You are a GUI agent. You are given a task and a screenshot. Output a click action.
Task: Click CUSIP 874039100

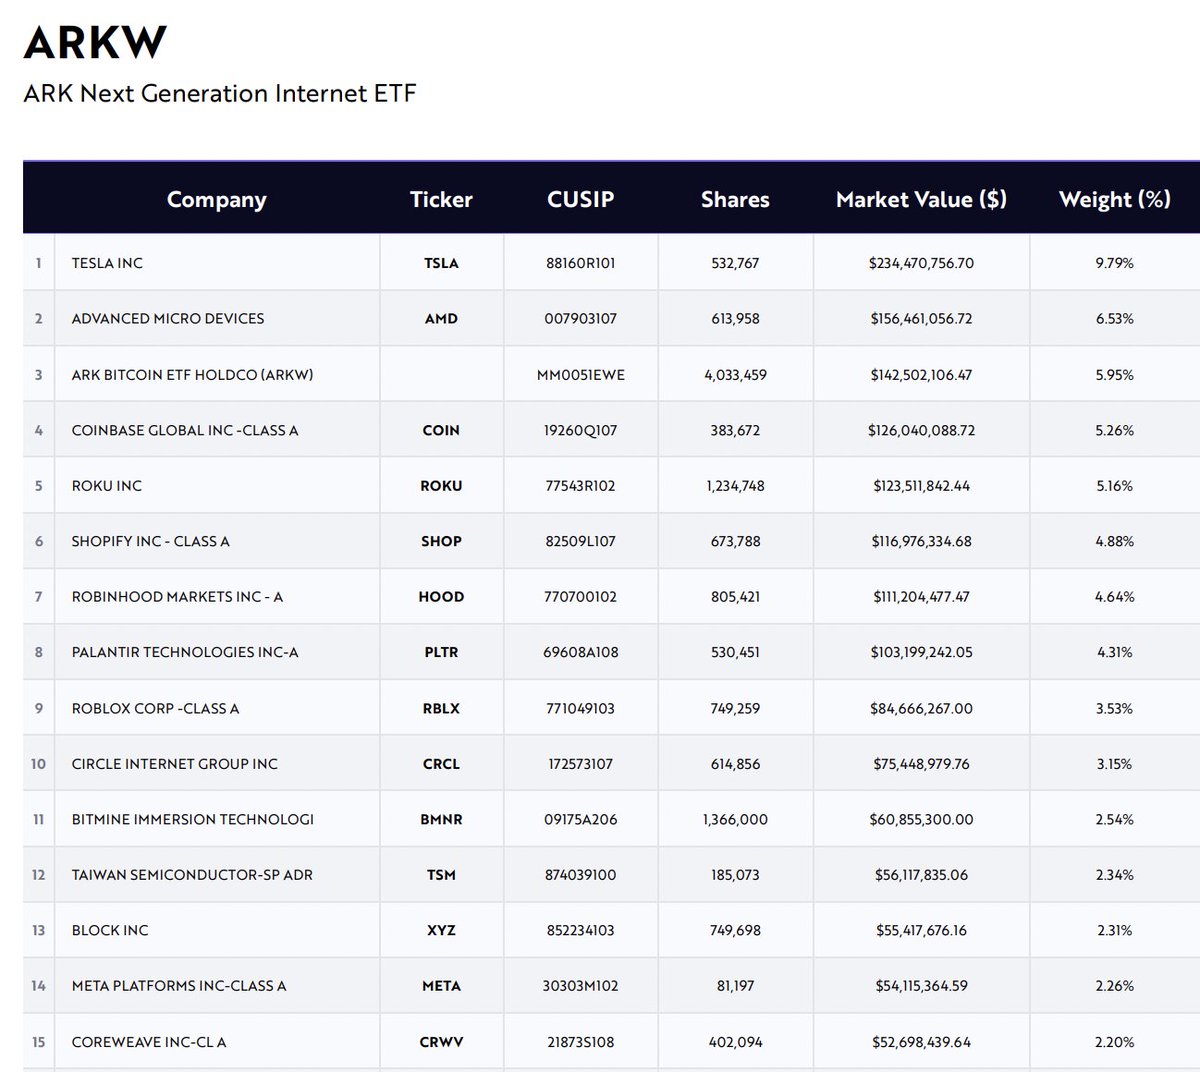point(581,875)
